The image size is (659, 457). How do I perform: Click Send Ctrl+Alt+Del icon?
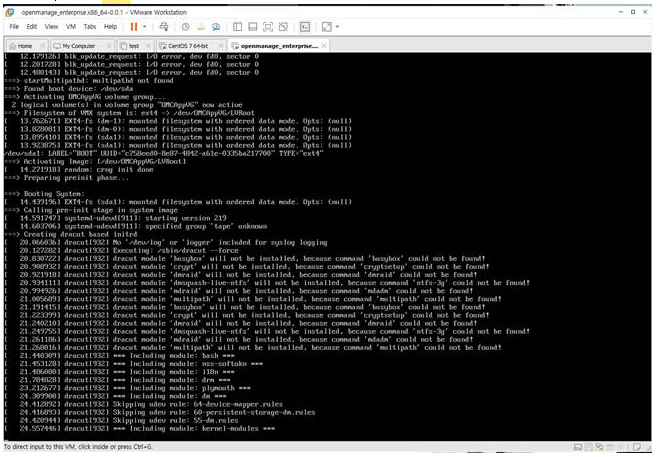point(163,27)
